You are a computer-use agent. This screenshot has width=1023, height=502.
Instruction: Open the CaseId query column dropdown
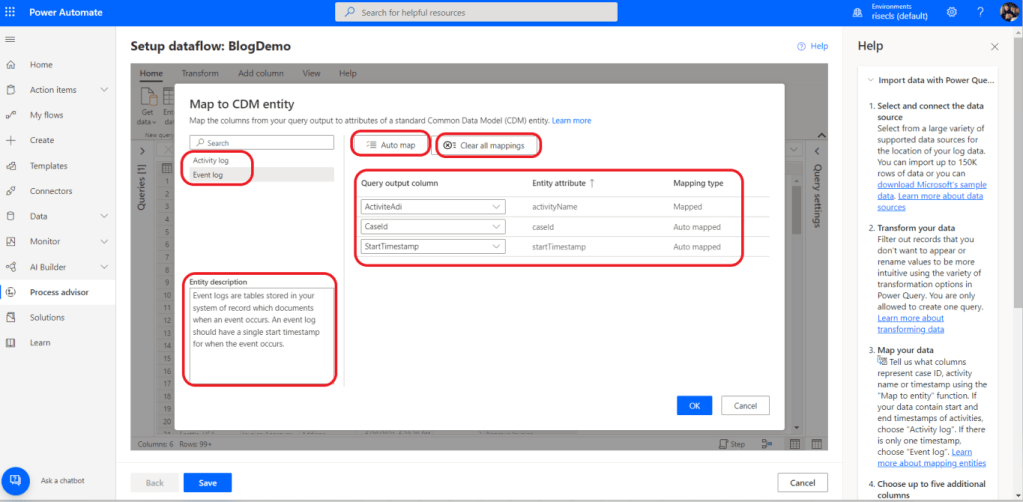pyautogui.click(x=497, y=227)
